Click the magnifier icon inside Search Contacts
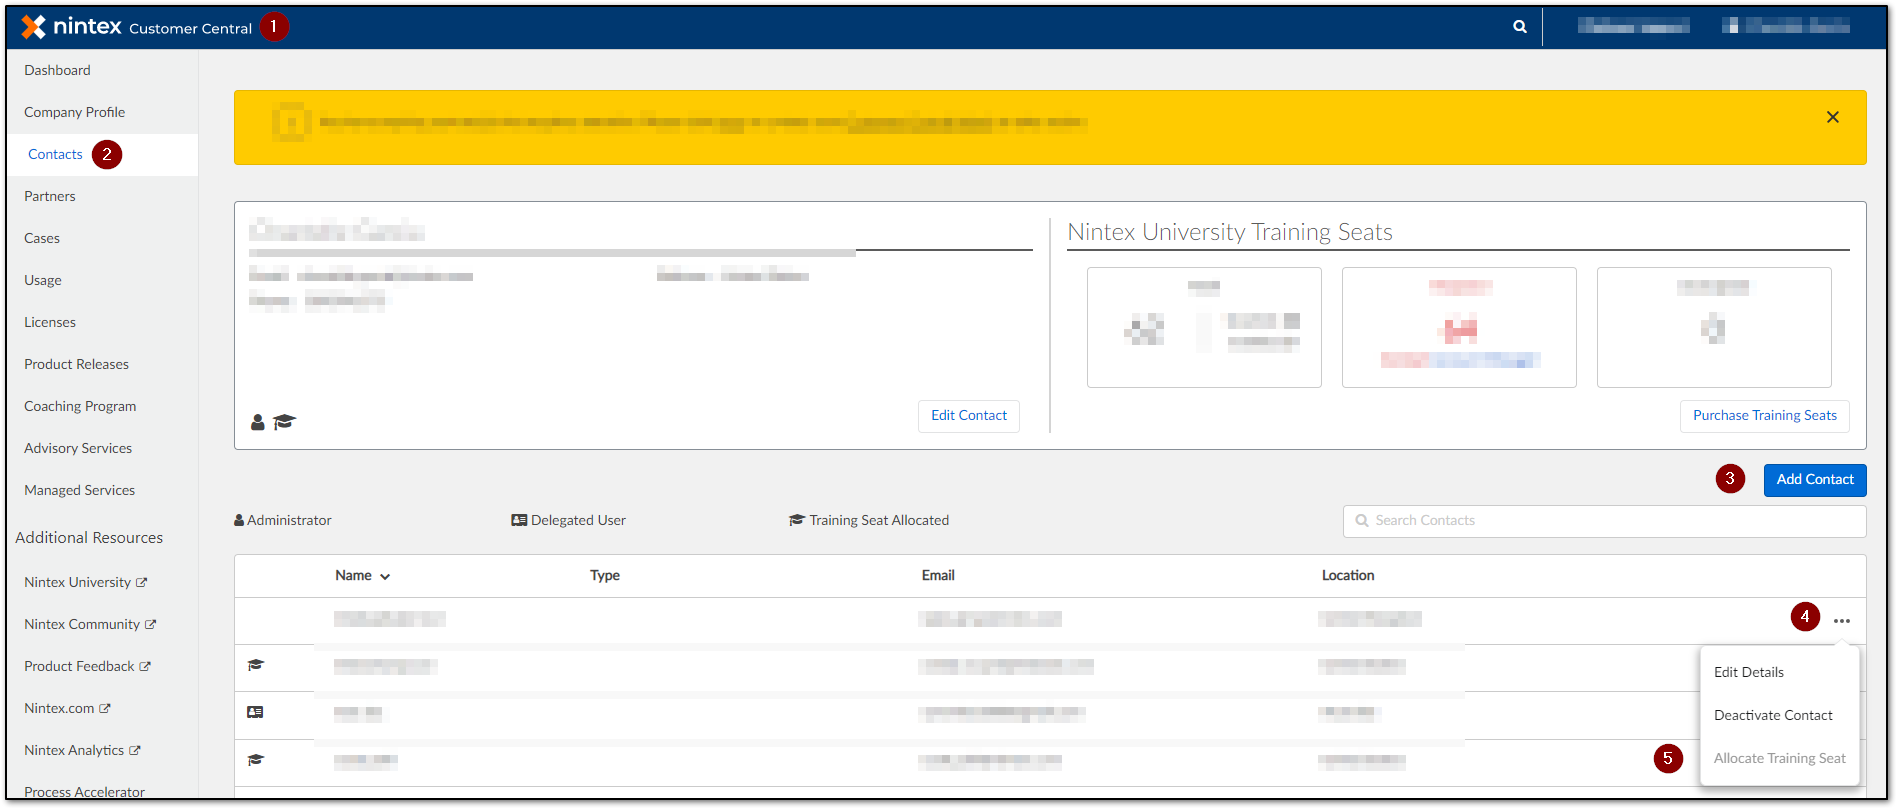Image resolution: width=1897 pixels, height=809 pixels. tap(1362, 521)
